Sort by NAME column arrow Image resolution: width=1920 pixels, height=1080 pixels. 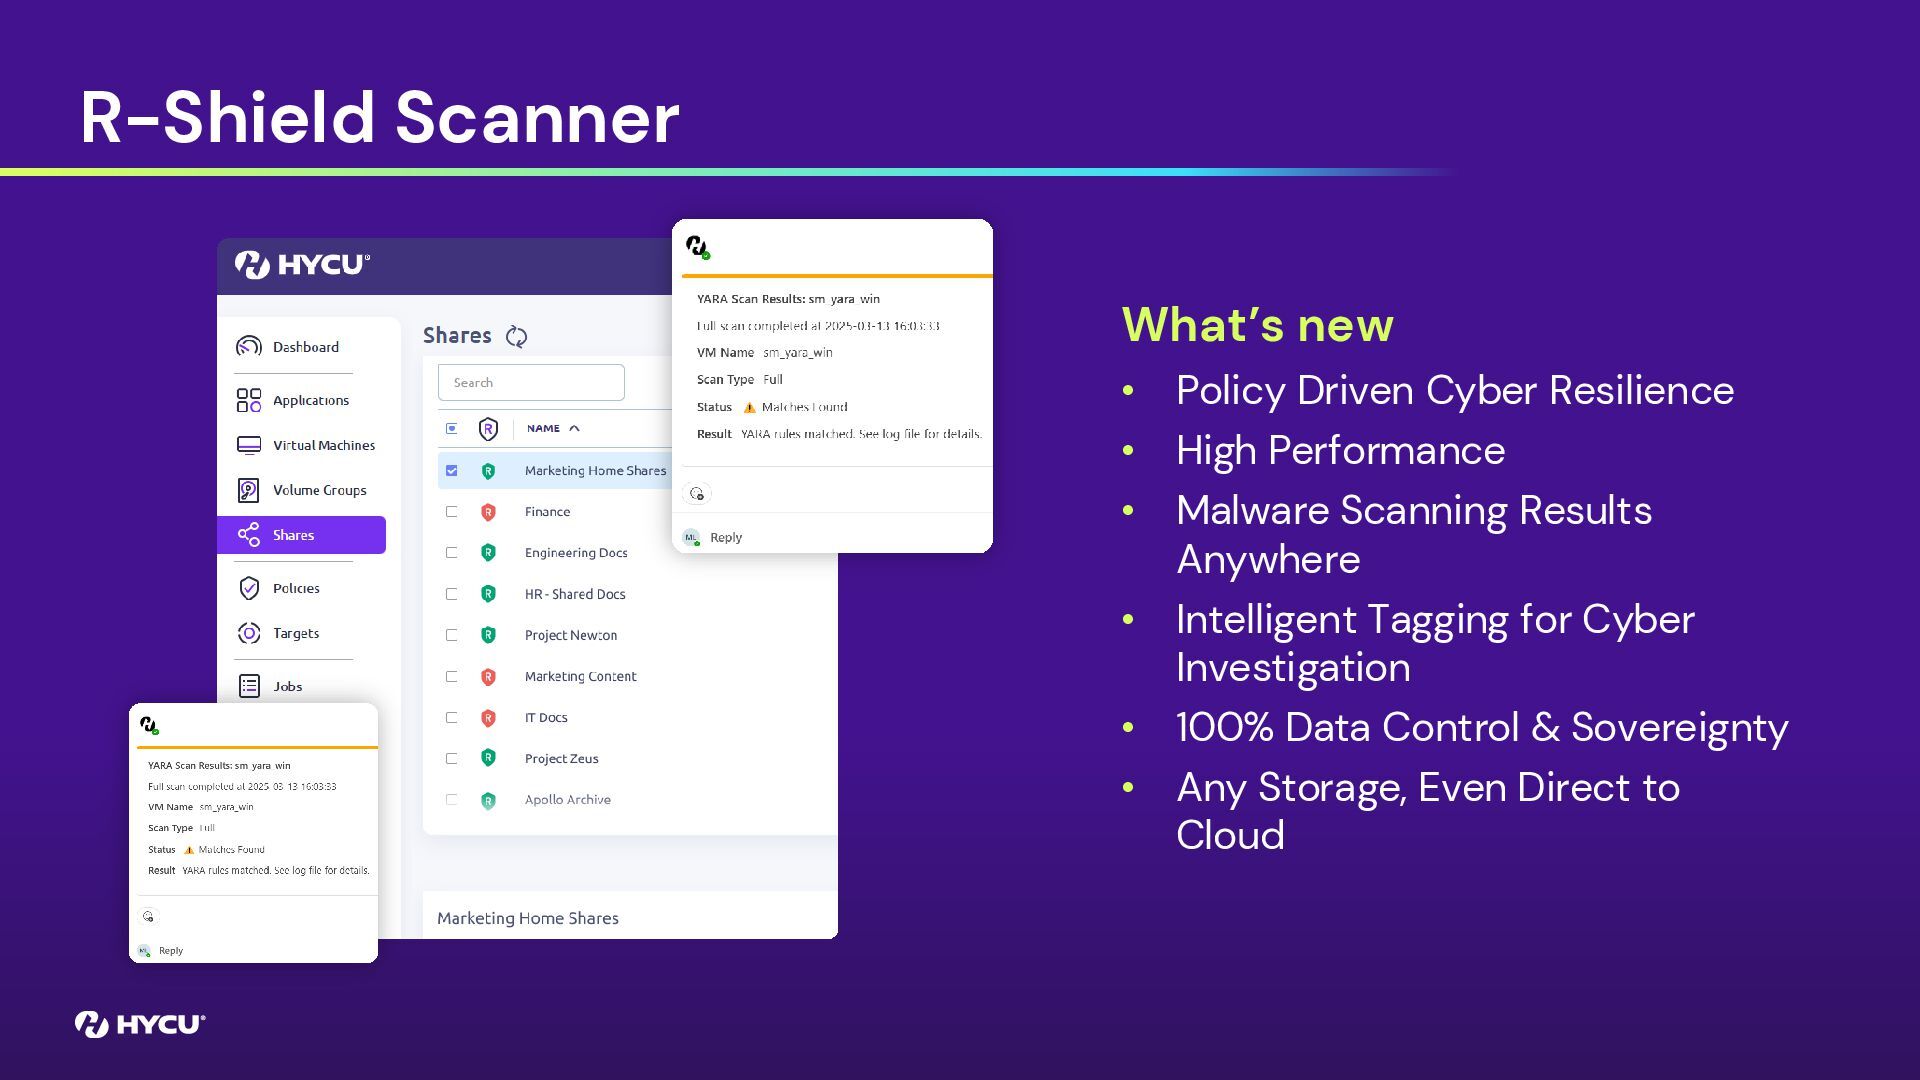click(x=574, y=428)
